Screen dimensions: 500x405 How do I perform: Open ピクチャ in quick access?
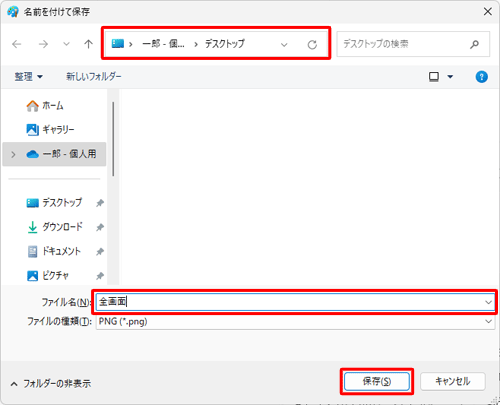coord(48,276)
